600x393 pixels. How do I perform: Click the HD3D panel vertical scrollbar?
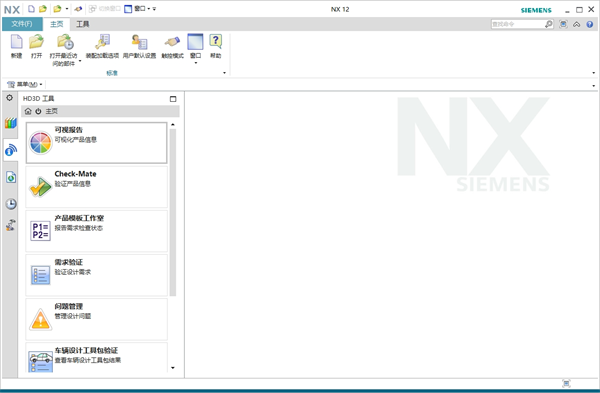coord(173,212)
